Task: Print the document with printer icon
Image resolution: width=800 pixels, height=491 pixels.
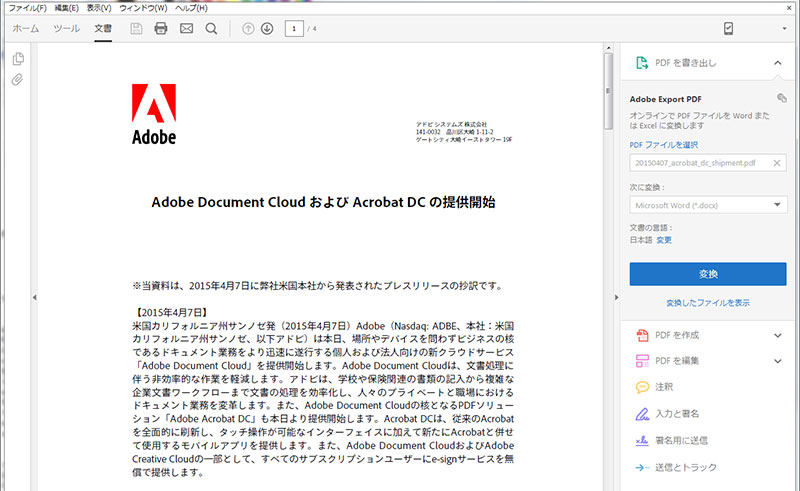Action: [161, 29]
